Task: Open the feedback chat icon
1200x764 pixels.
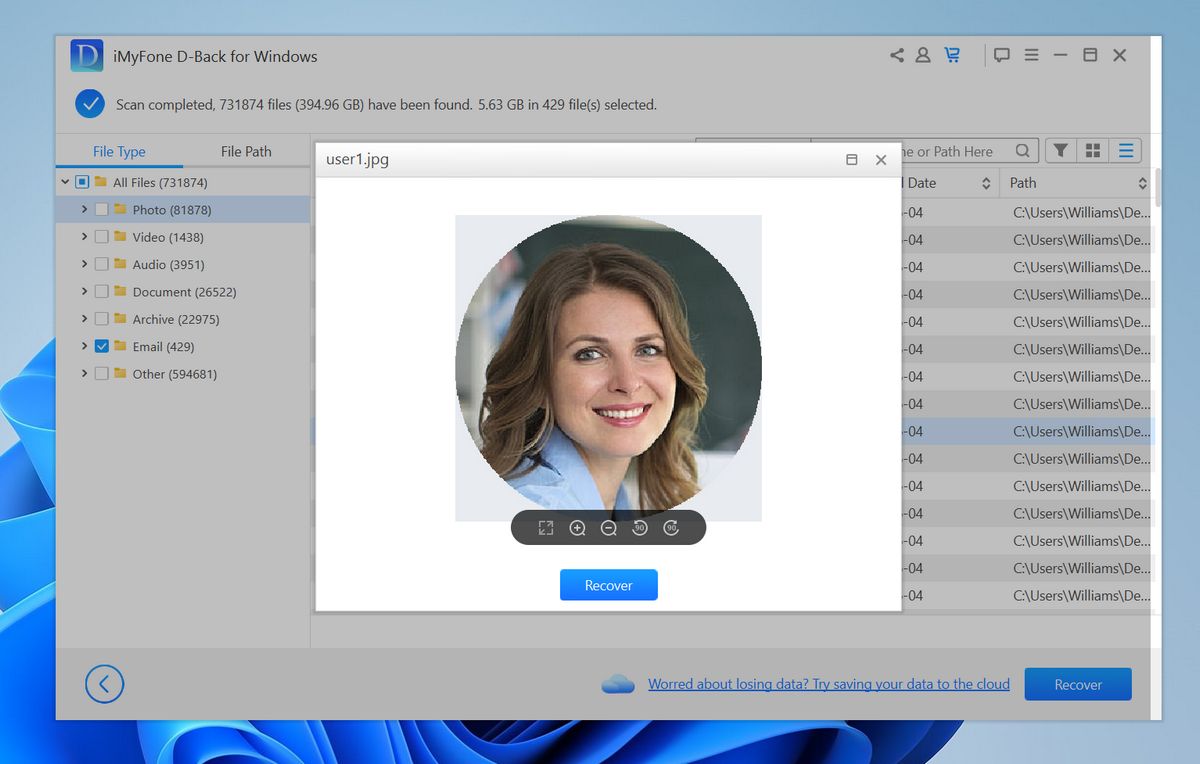Action: tap(1001, 56)
